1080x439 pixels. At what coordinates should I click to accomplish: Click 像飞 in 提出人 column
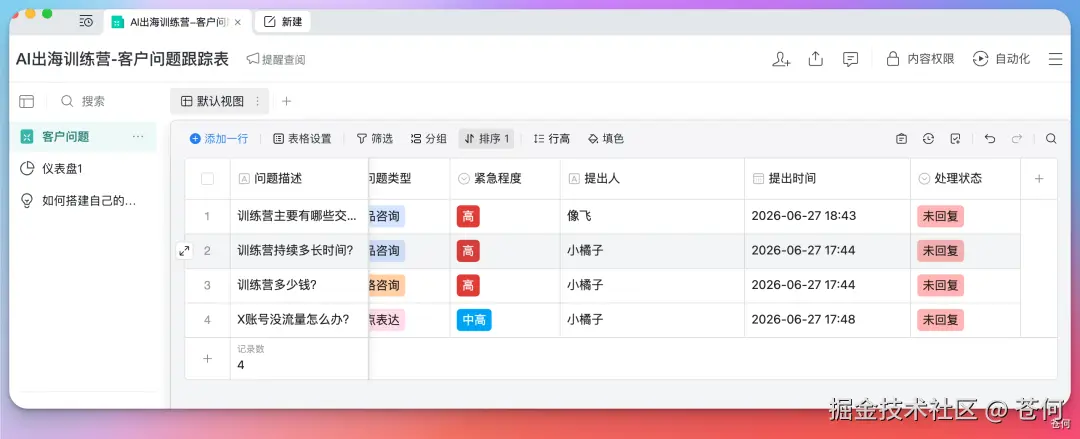tap(579, 216)
